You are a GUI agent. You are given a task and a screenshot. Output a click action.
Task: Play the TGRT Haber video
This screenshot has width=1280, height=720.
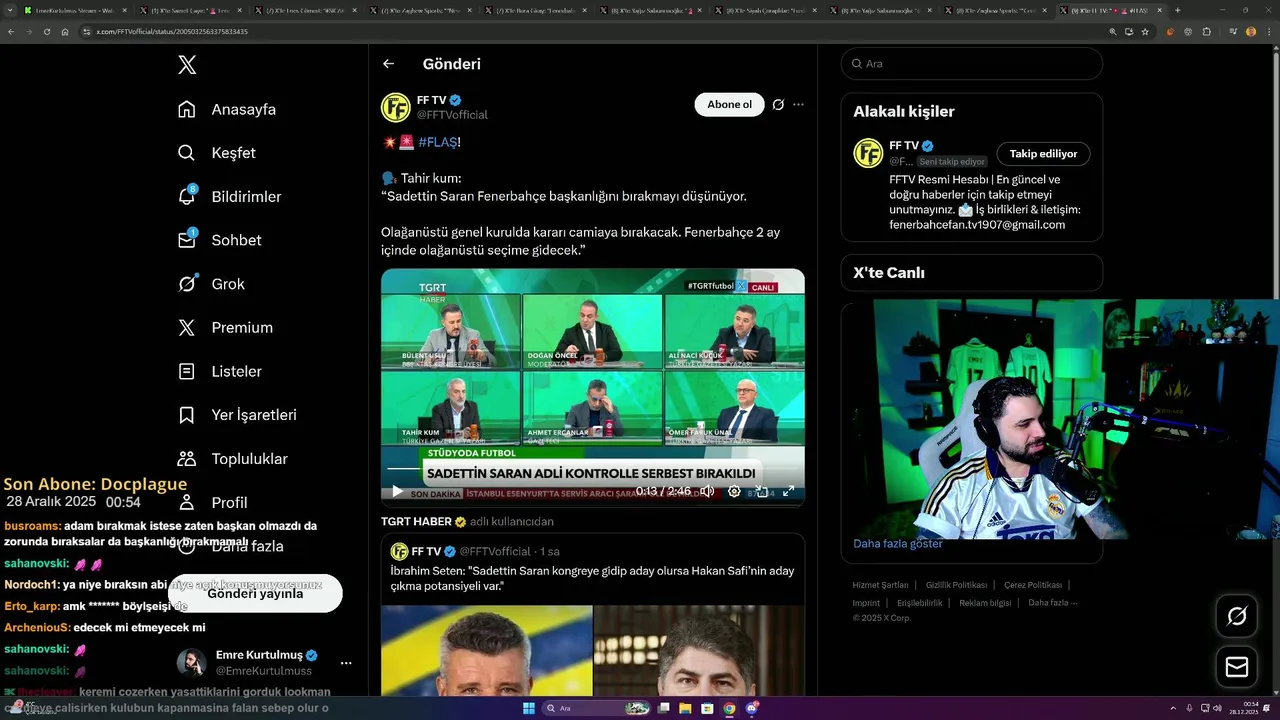397,491
